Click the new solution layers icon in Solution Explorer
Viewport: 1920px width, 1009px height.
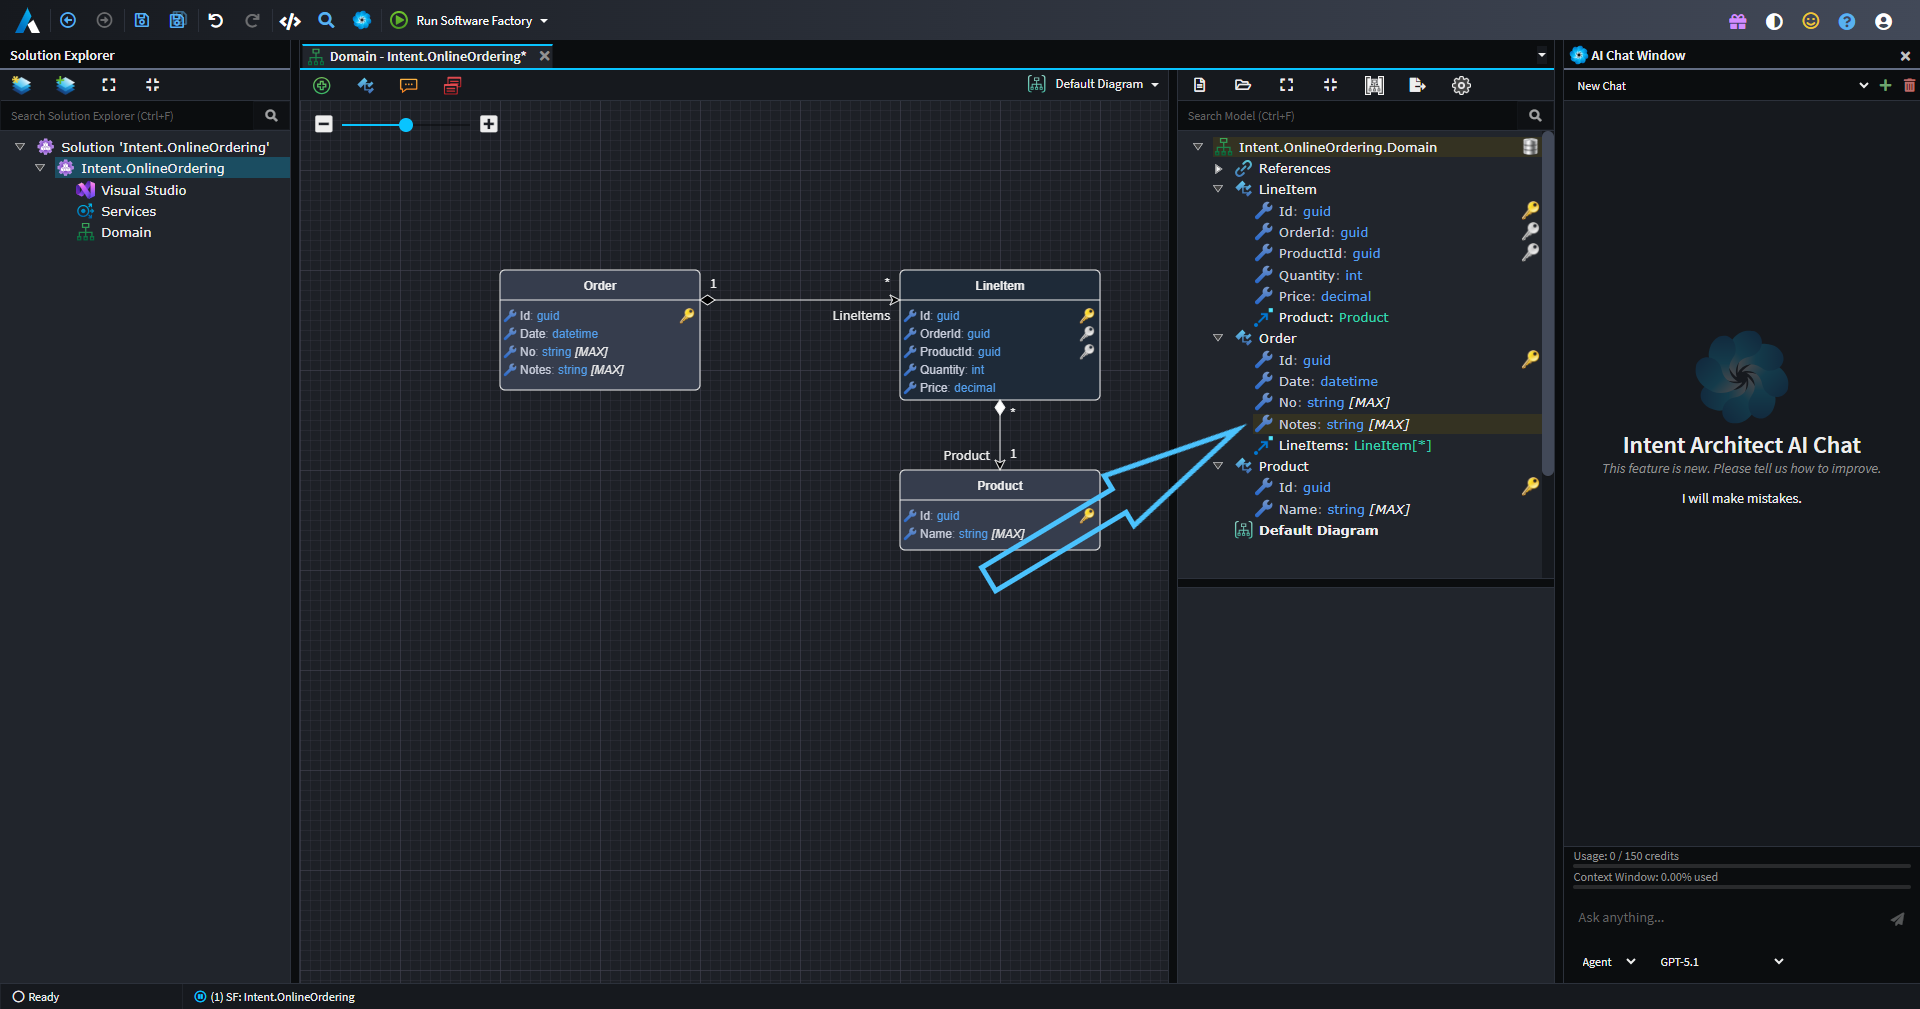[x=21, y=85]
